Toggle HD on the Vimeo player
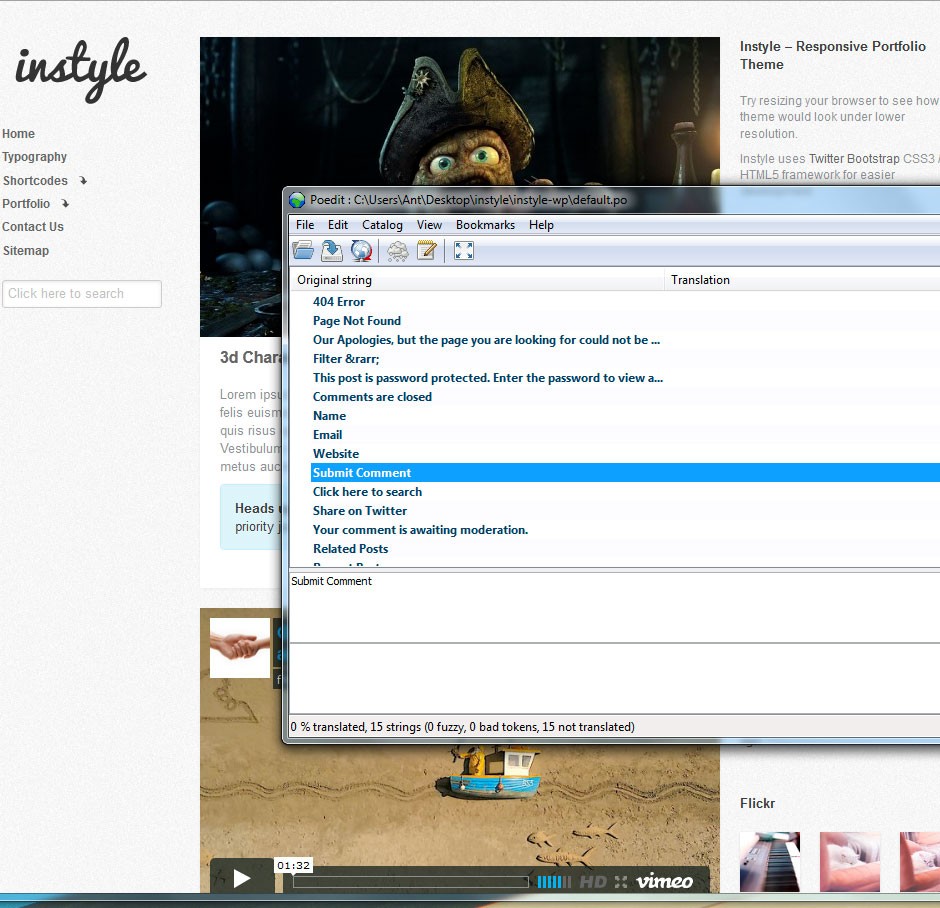Viewport: 940px width, 908px height. point(593,882)
